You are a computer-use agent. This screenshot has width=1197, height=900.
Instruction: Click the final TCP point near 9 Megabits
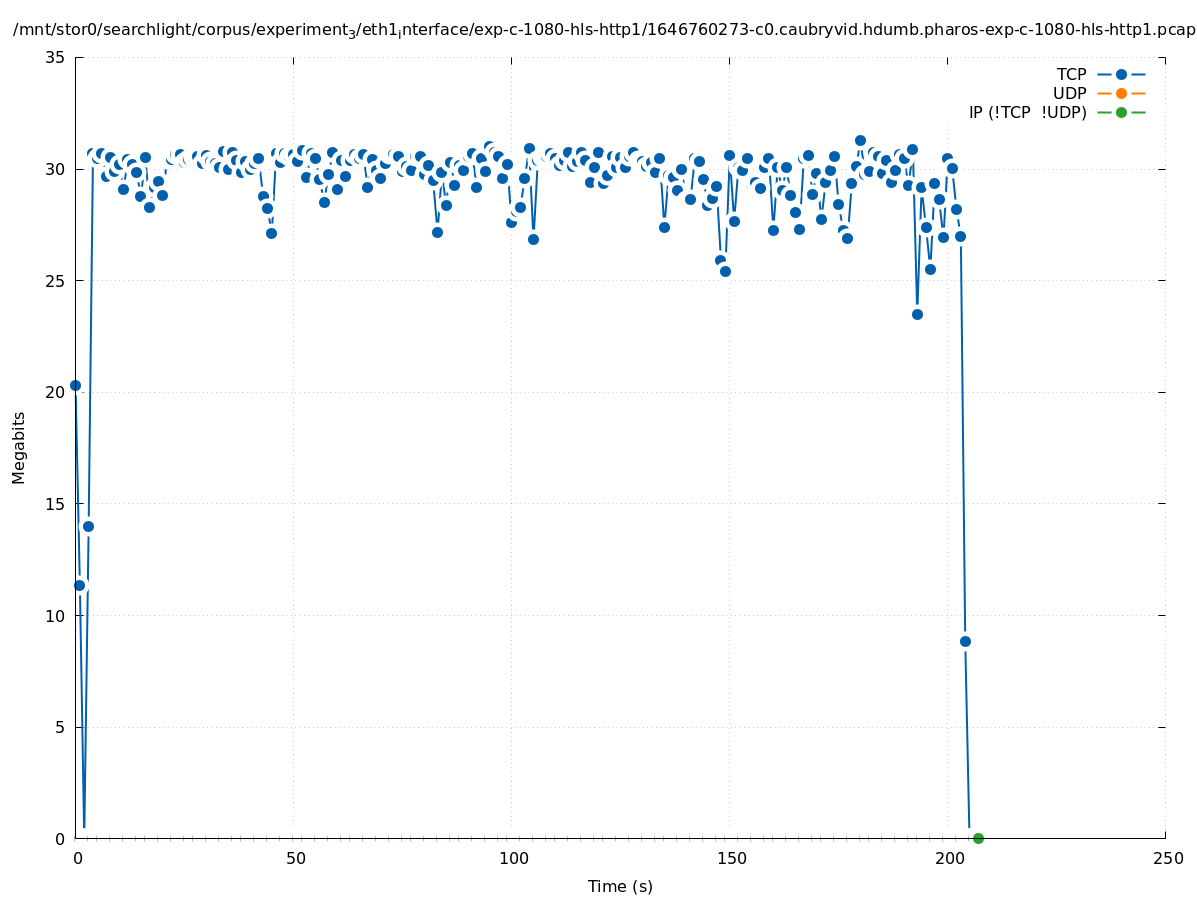pos(965,641)
